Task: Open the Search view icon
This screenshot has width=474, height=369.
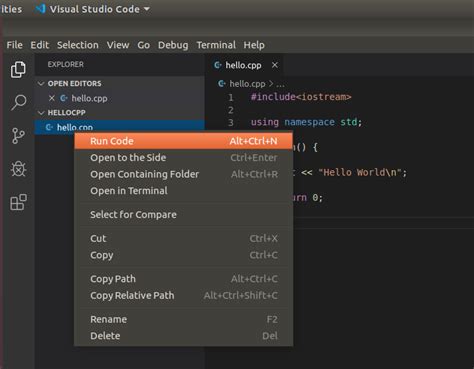Action: (18, 102)
